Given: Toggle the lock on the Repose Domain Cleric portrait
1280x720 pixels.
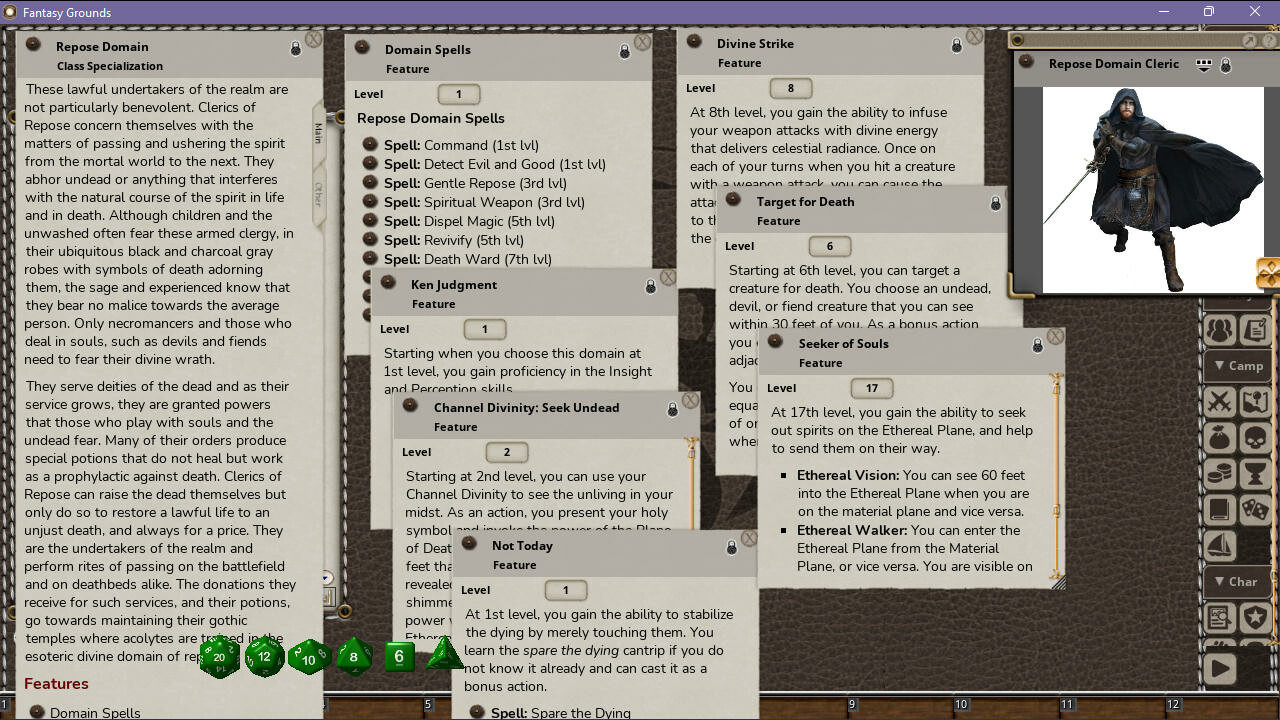Looking at the screenshot, I should pyautogui.click(x=1226, y=63).
